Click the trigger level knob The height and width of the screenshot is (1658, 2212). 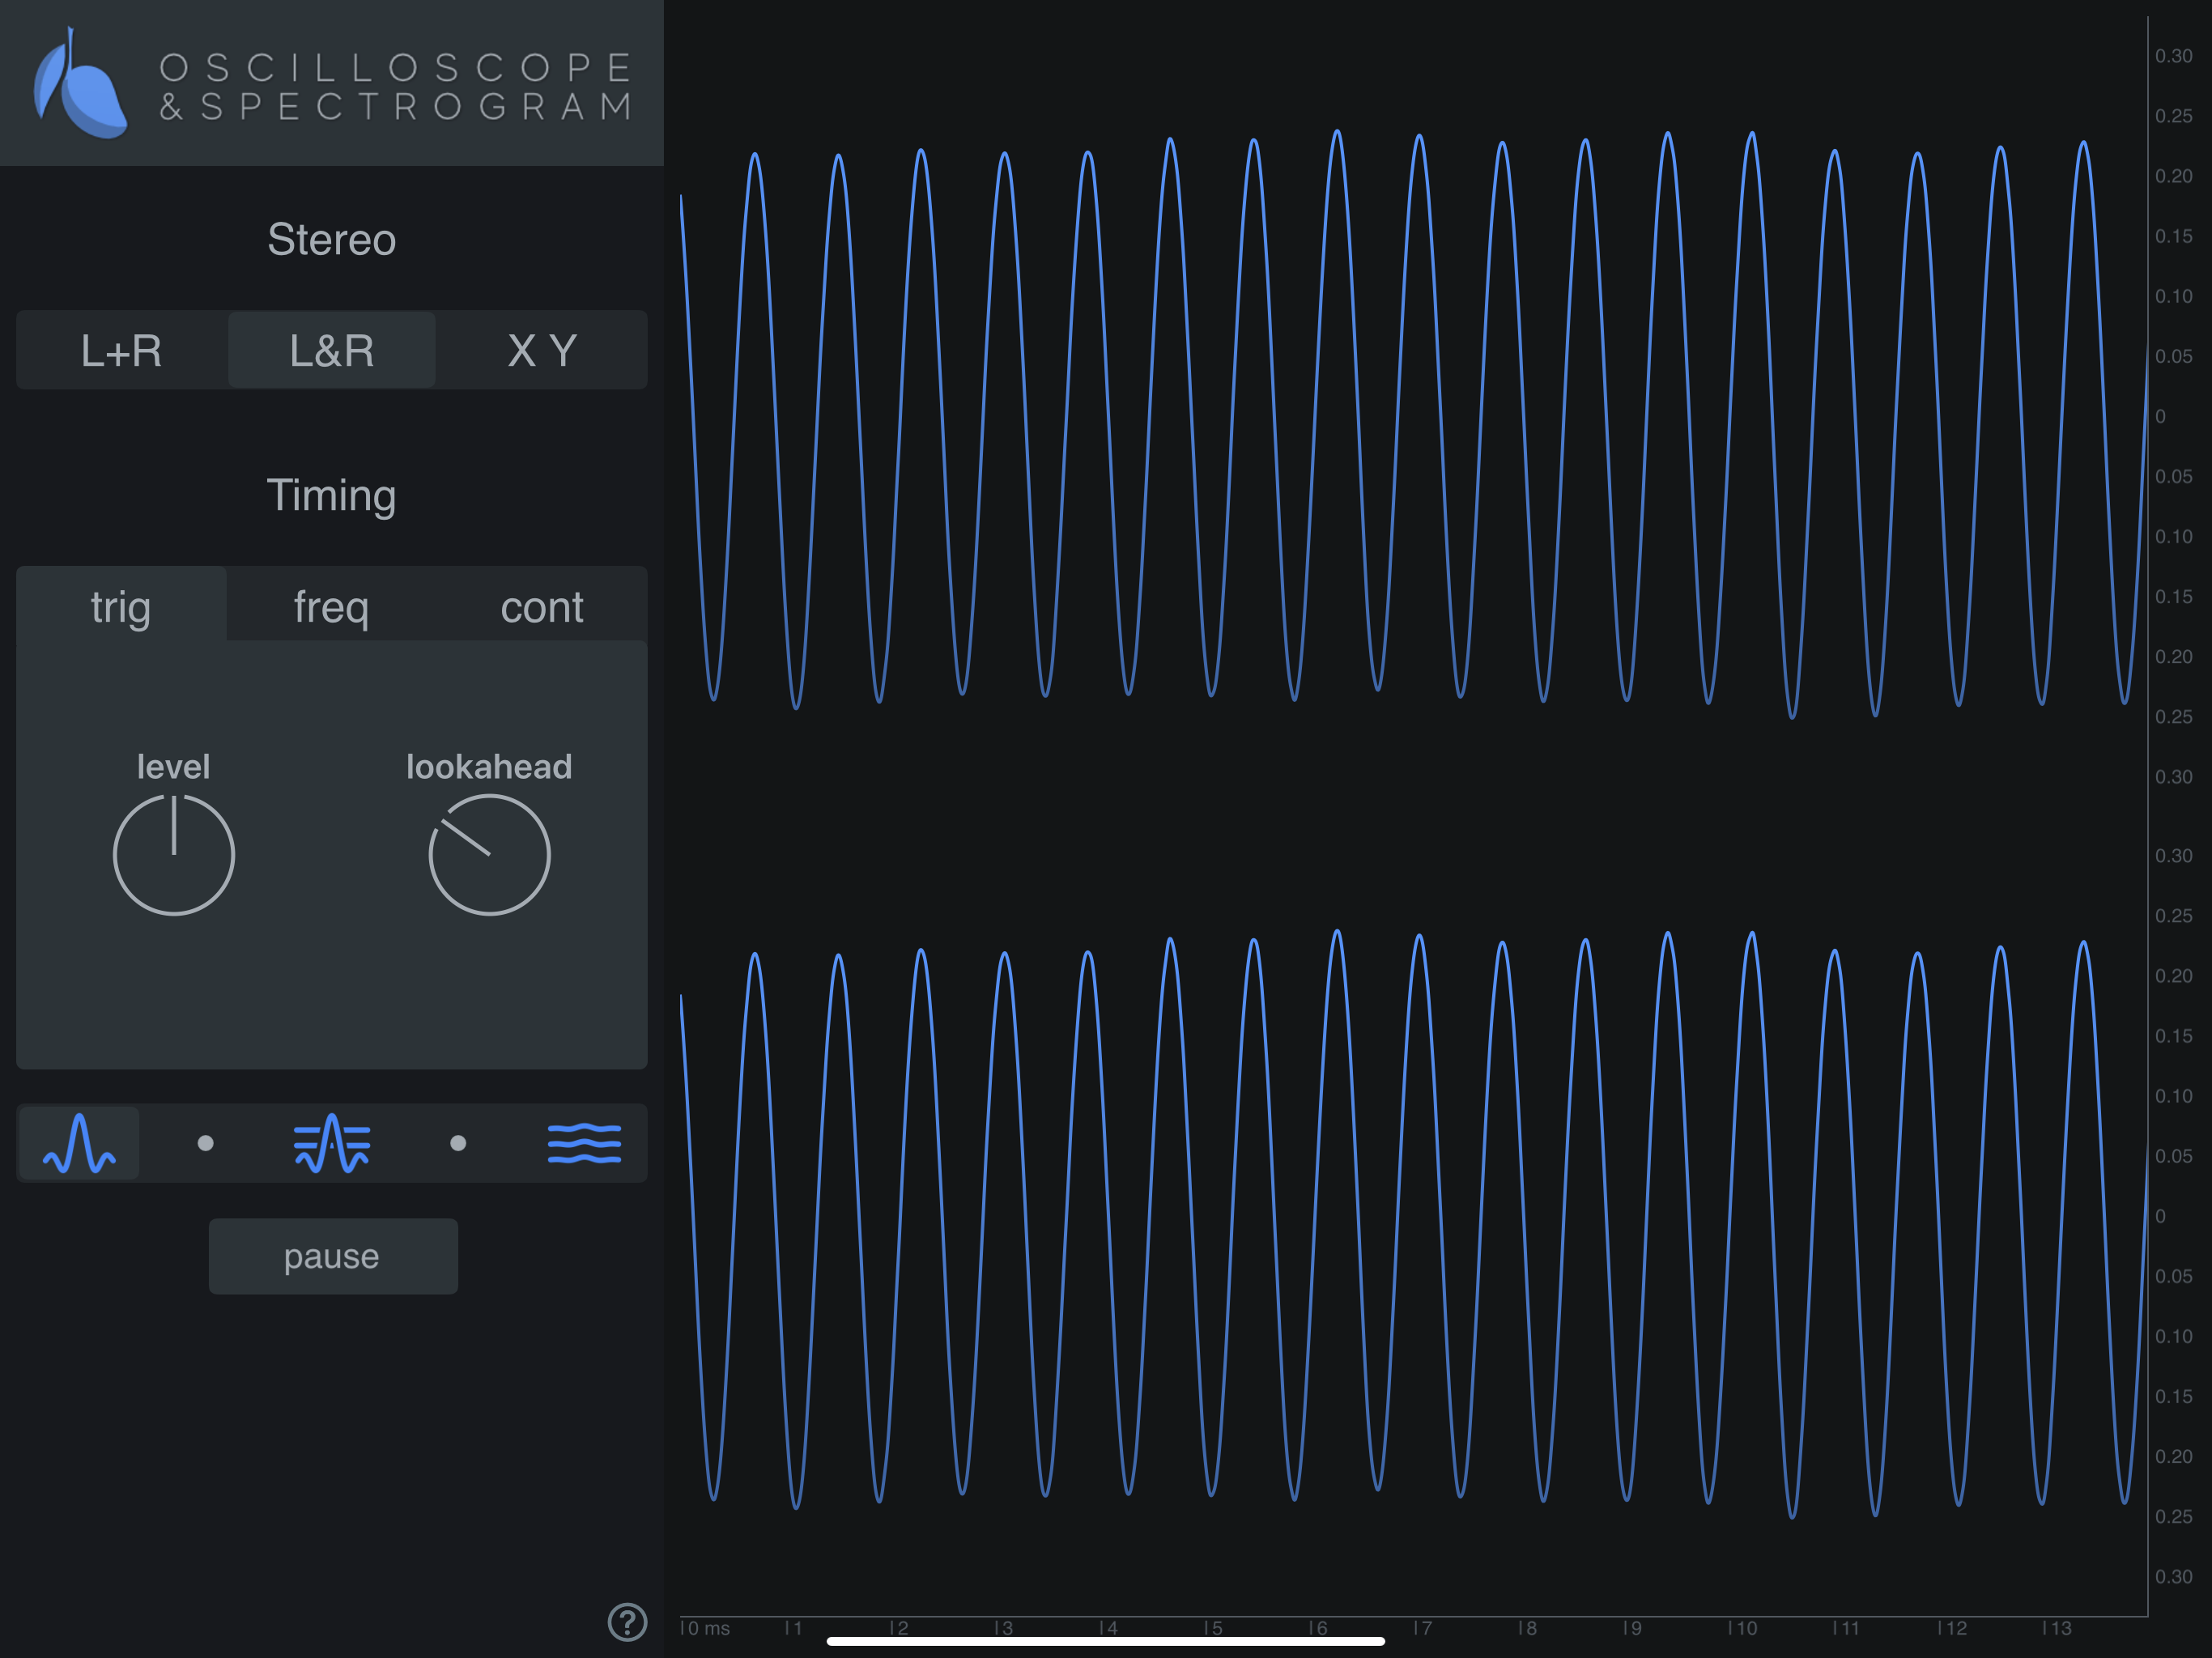pyautogui.click(x=174, y=855)
